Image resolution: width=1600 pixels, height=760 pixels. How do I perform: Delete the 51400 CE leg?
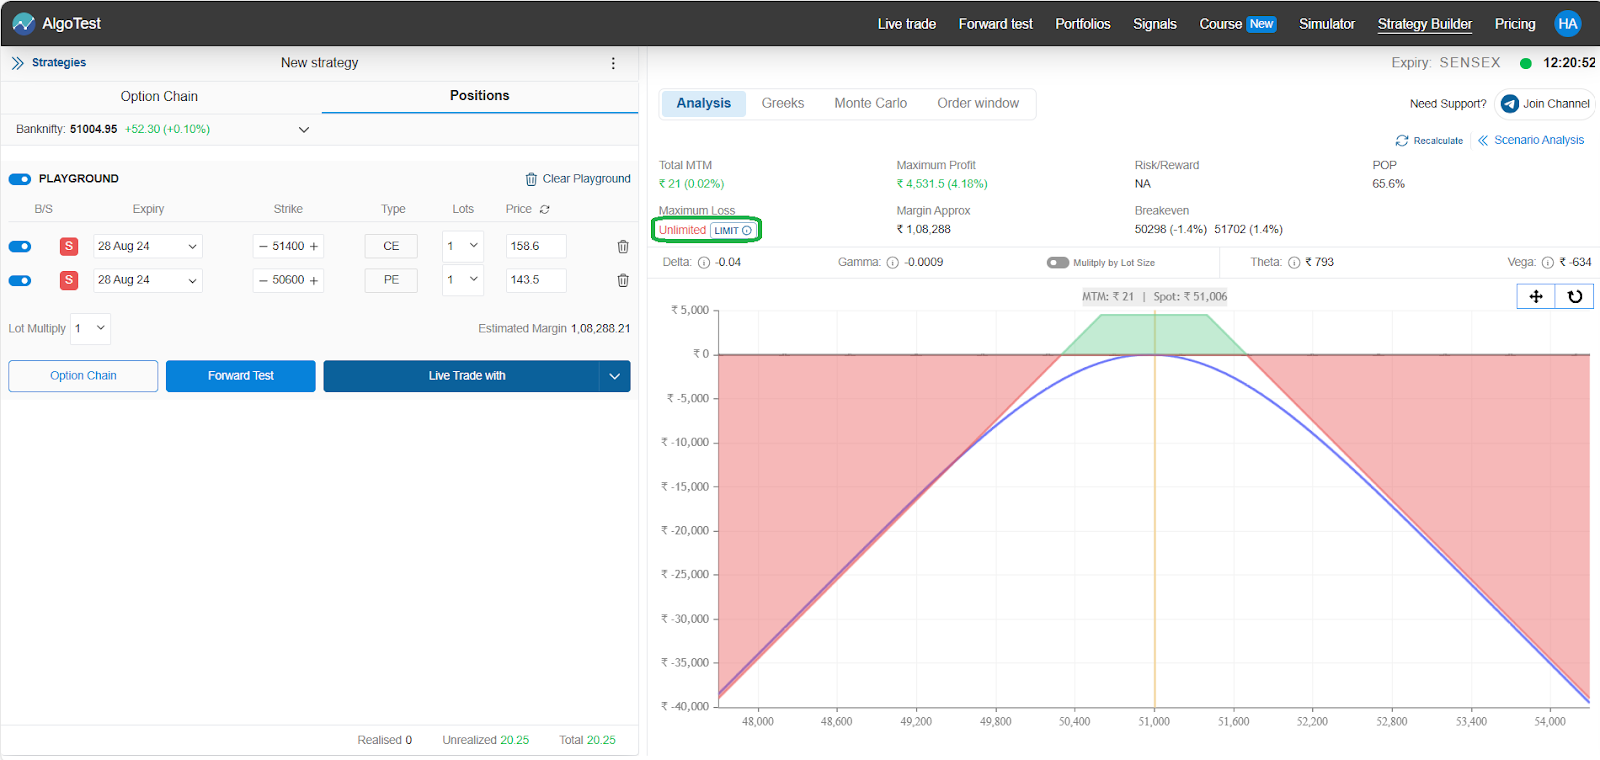[623, 246]
